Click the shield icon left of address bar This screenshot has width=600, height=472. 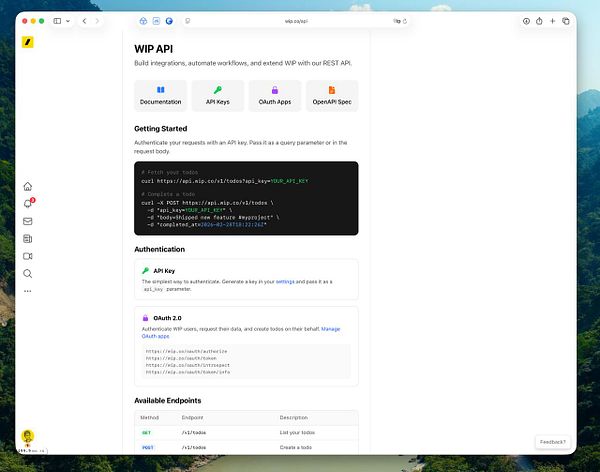tap(188, 21)
